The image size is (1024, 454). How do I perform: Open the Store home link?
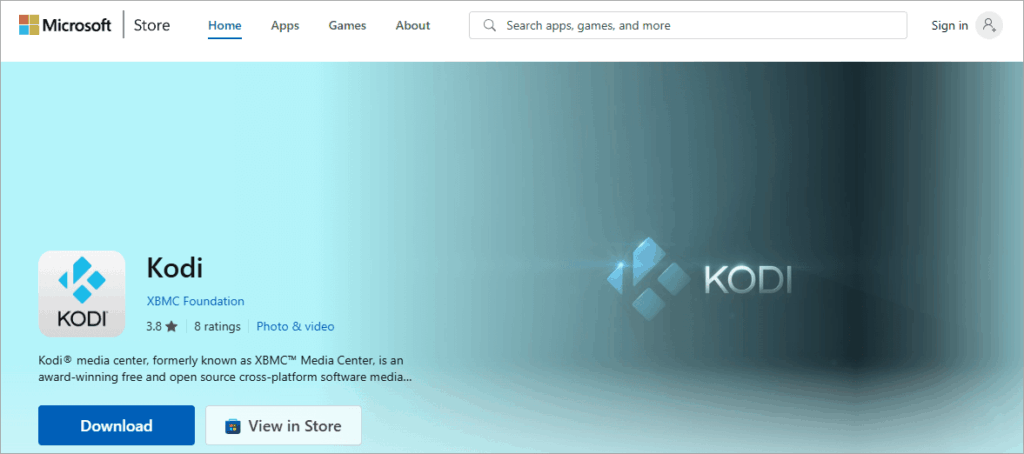tap(152, 25)
